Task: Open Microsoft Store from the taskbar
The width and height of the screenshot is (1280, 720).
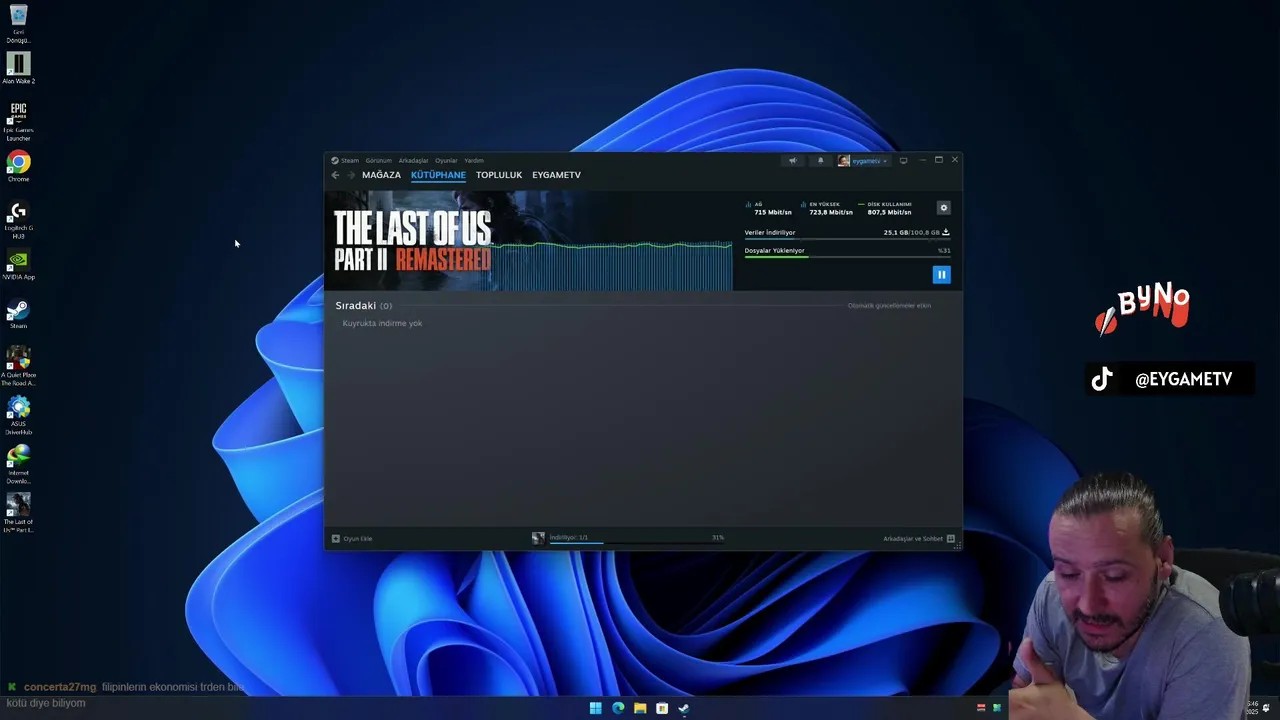Action: pos(662,708)
